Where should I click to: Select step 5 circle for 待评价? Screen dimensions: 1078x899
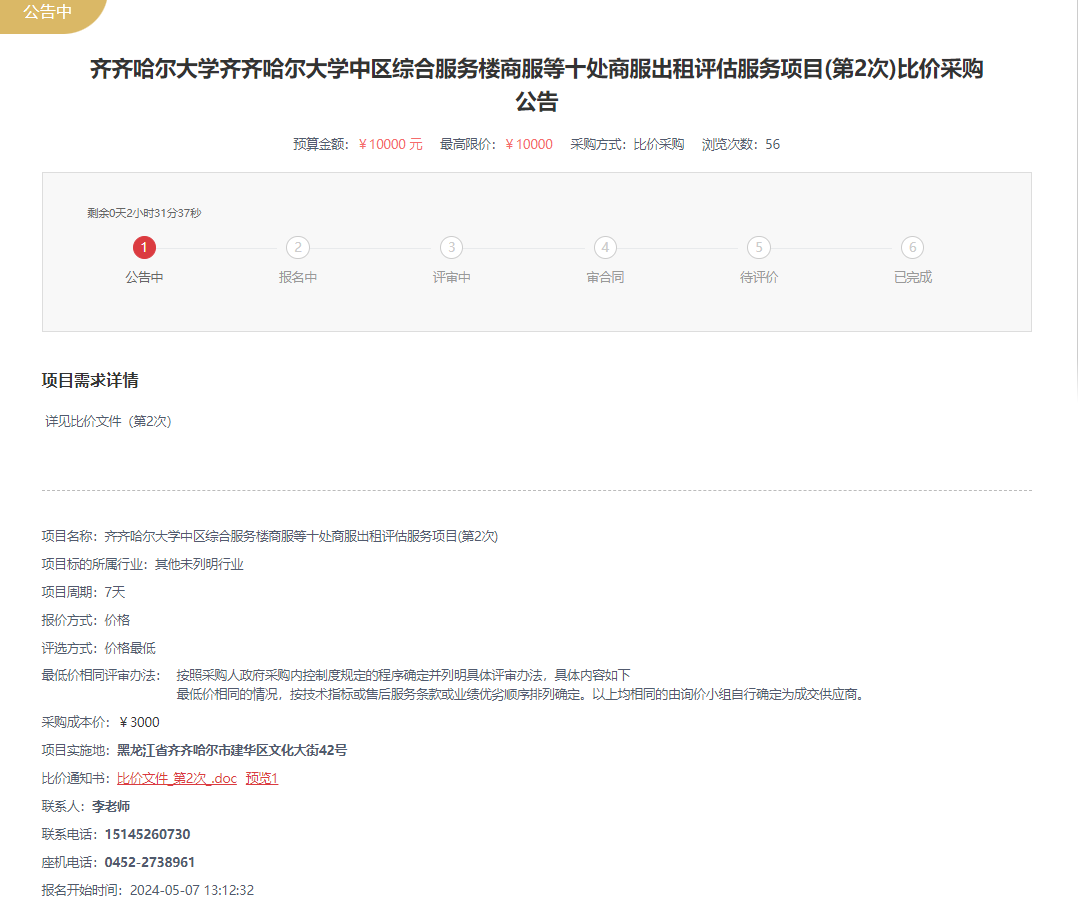click(759, 247)
